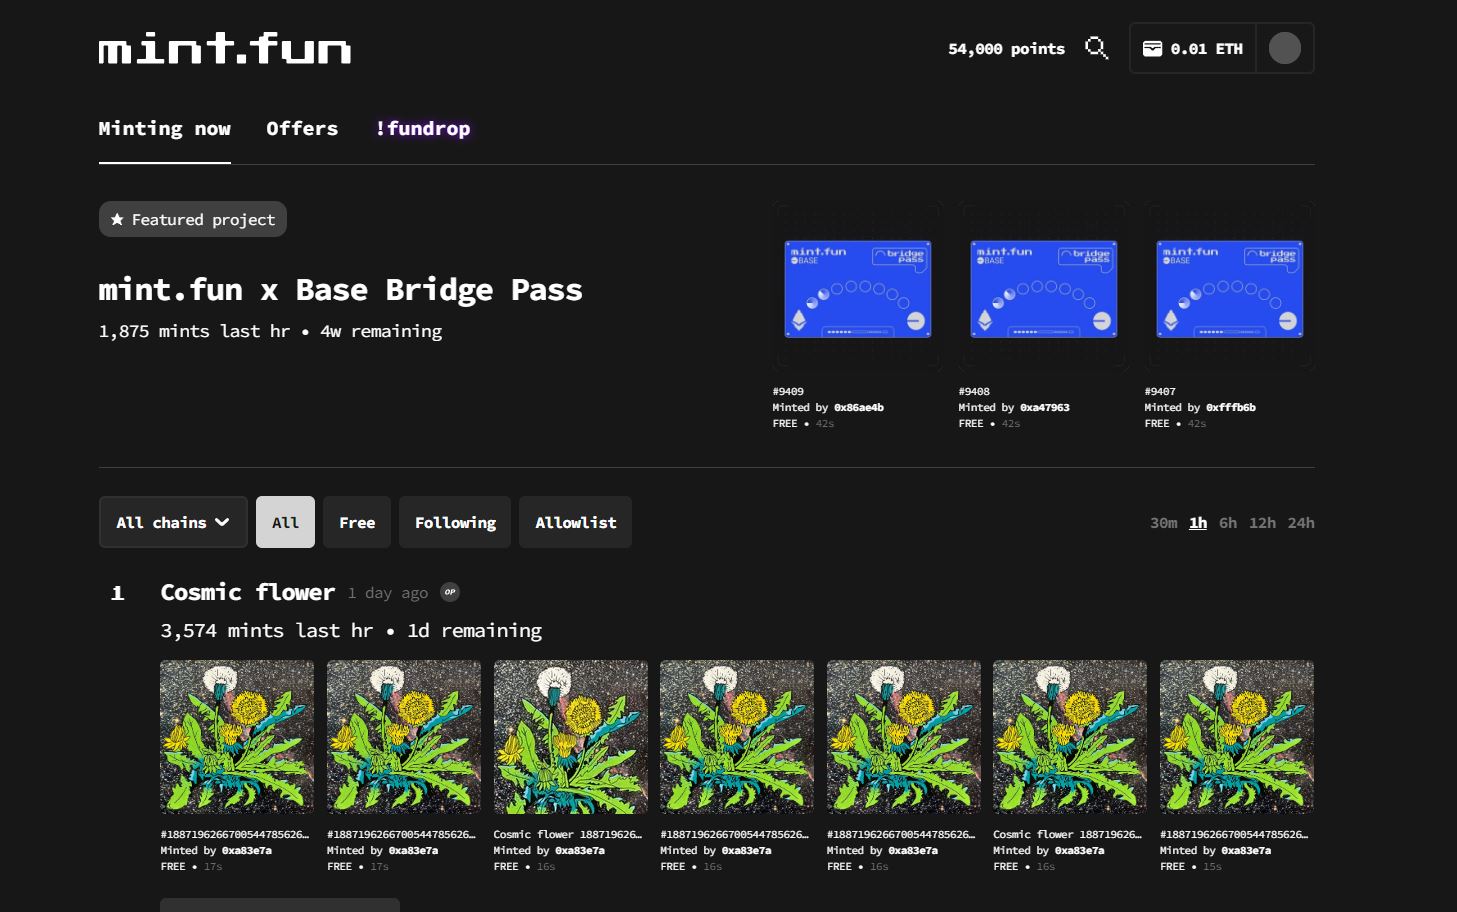Click the OP chain badge beside Cosmic flower

[x=450, y=592]
